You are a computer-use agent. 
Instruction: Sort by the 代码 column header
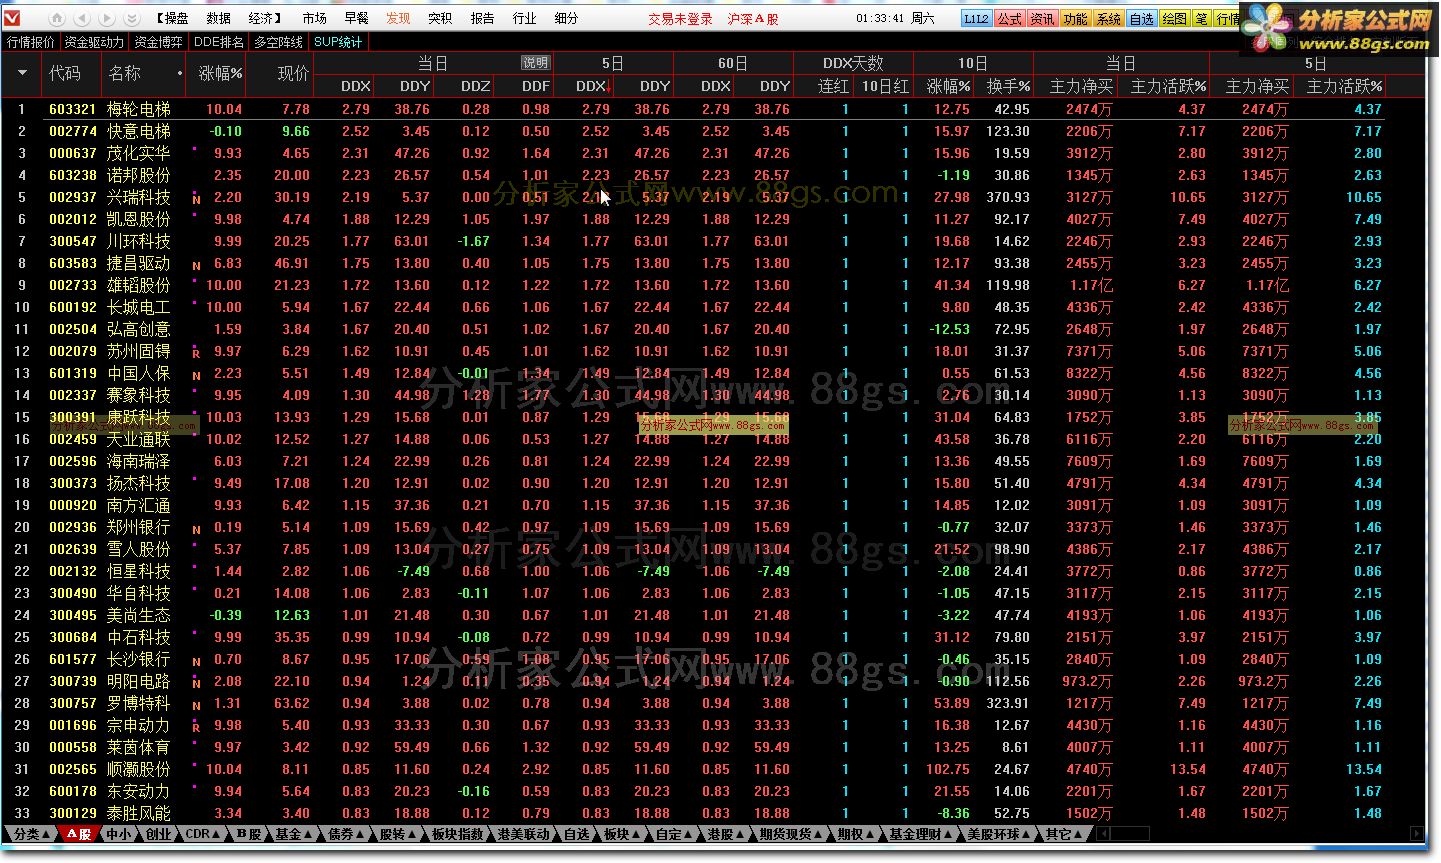point(65,73)
